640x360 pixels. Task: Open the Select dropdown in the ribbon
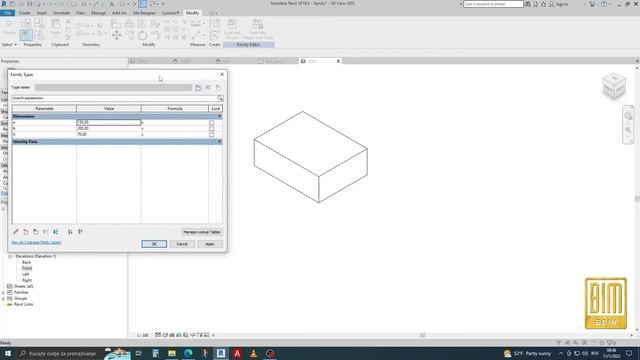pyautogui.click(x=9, y=44)
